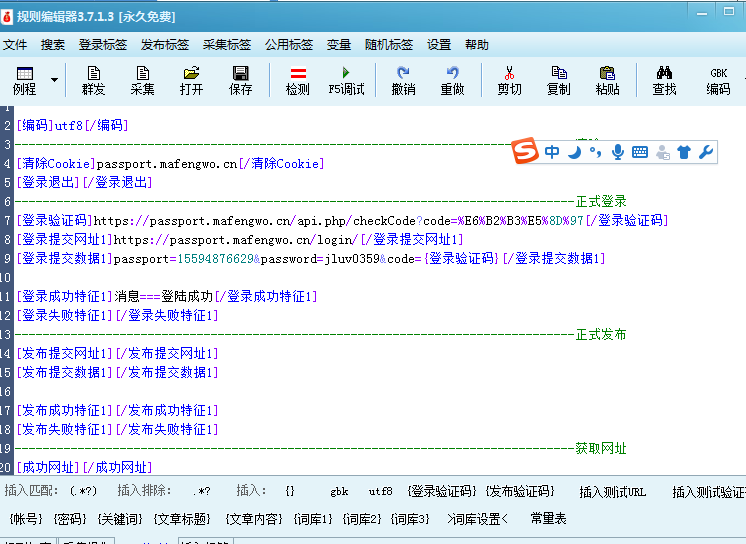This screenshot has width=746, height=544.
Task: Insert the utf8 encoding tag
Action: coord(381,491)
